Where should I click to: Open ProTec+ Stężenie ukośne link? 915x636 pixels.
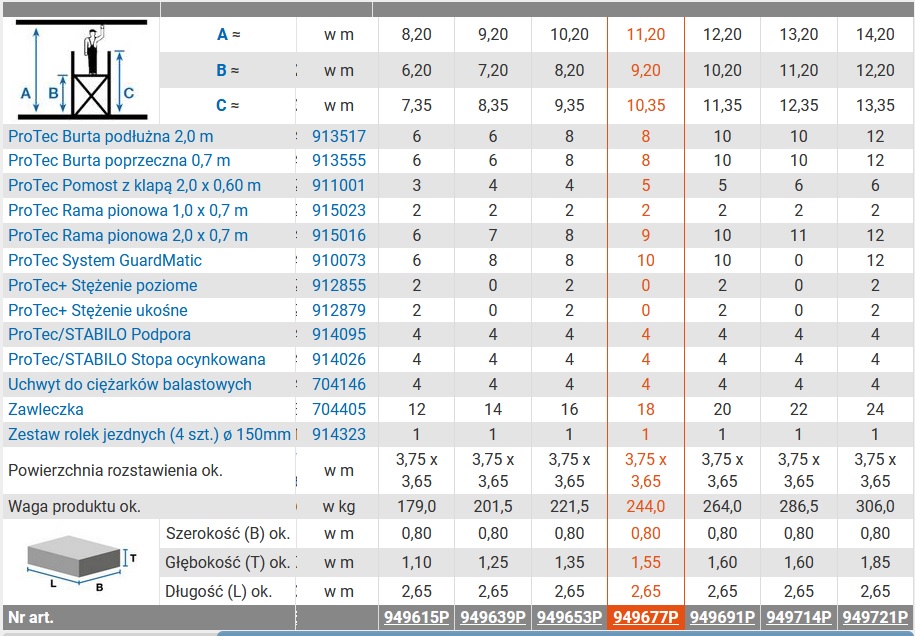tap(98, 310)
